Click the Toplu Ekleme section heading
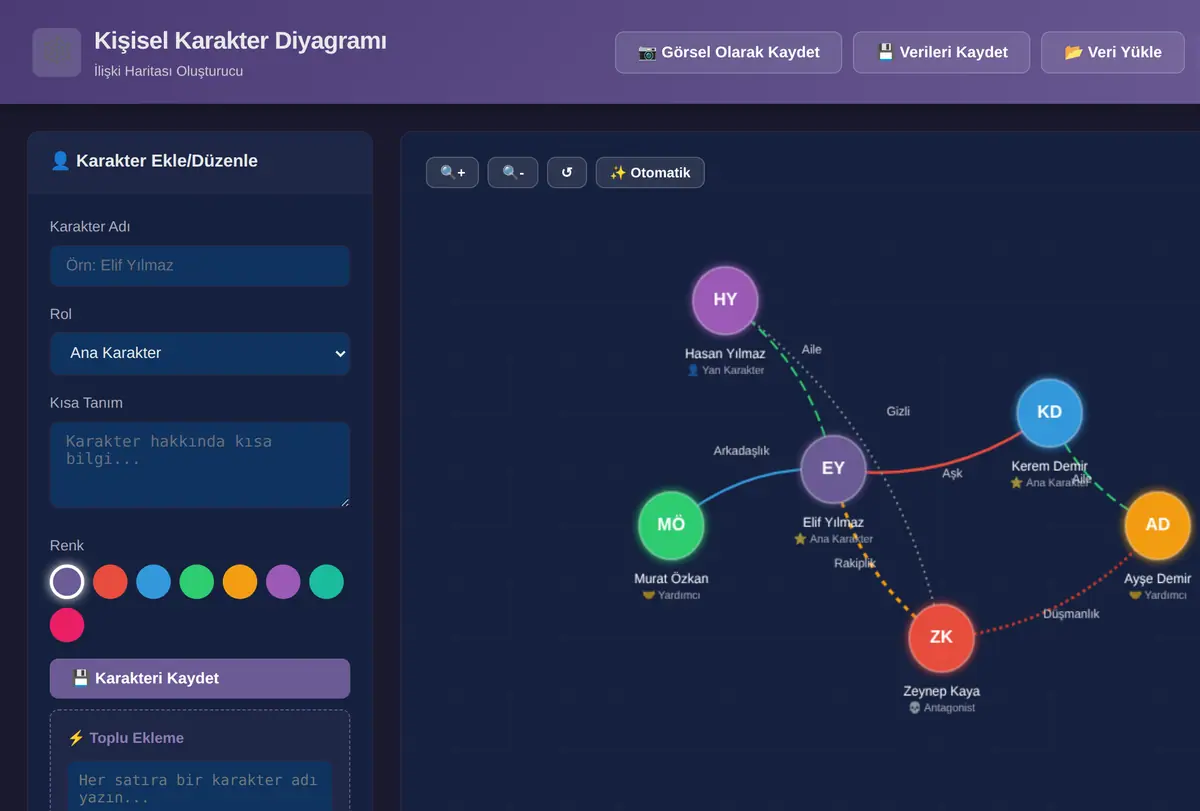This screenshot has width=1200, height=811. (126, 738)
